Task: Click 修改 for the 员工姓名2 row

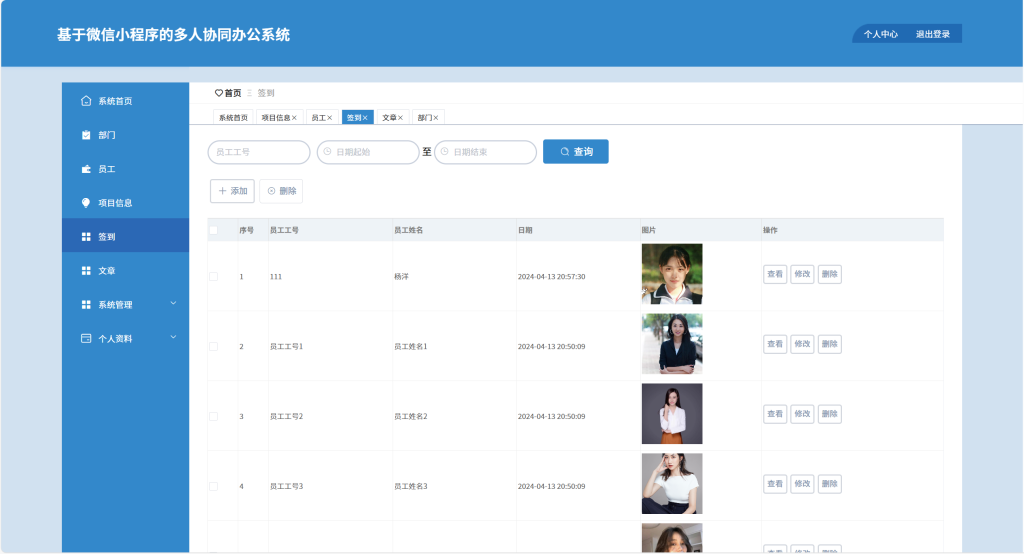Action: coord(802,414)
